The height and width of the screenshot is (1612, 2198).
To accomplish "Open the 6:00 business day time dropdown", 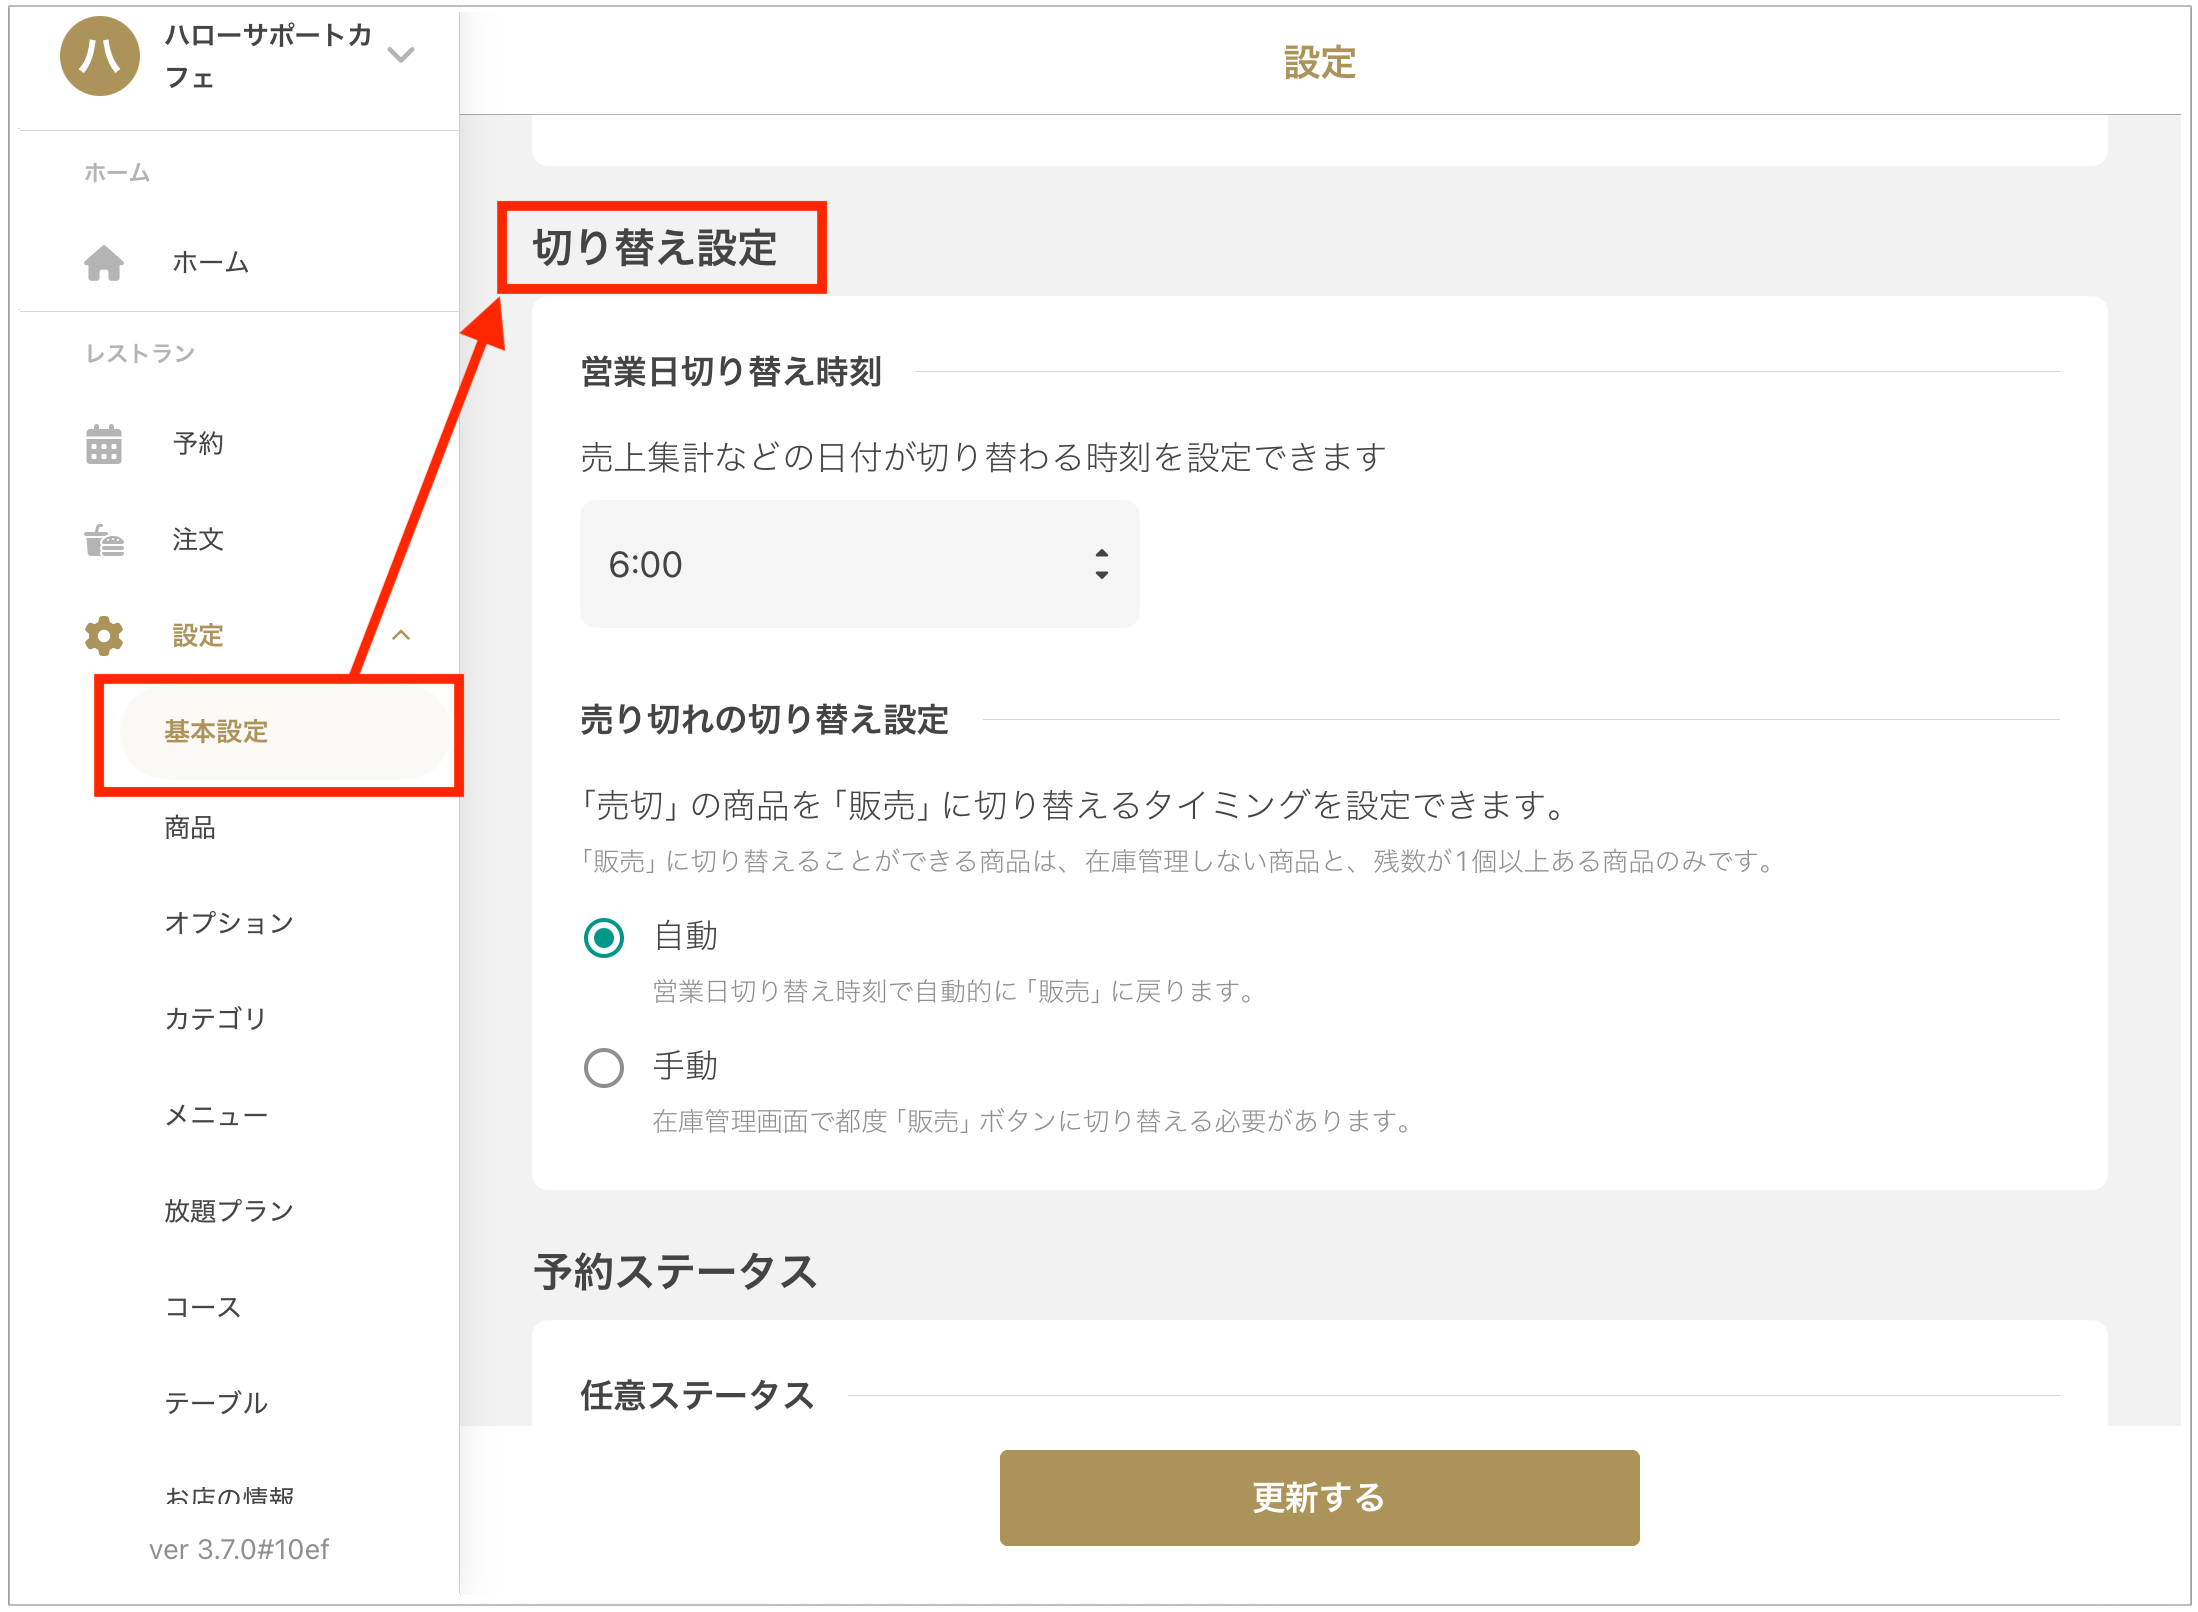I will [x=859, y=565].
